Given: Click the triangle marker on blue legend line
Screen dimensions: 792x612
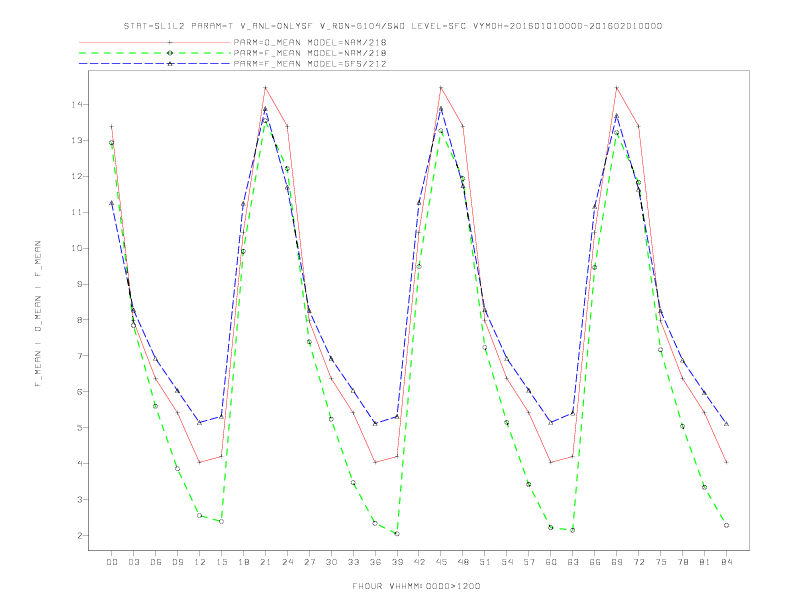Looking at the screenshot, I should pyautogui.click(x=170, y=64).
